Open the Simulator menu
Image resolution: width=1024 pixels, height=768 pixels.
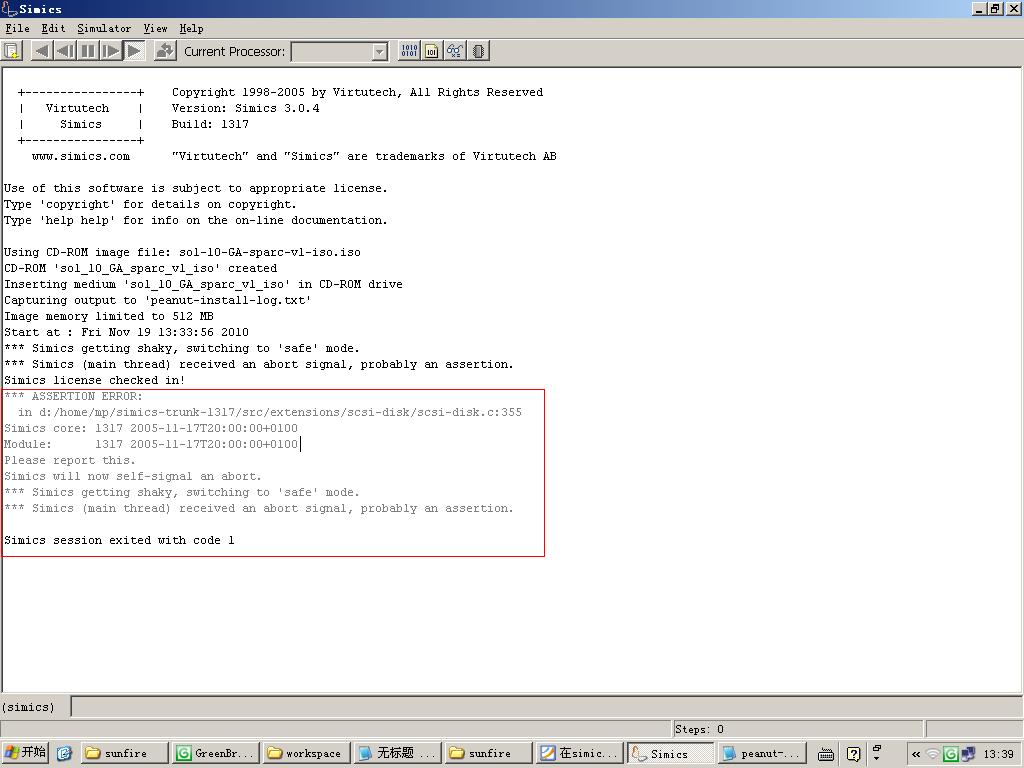104,29
